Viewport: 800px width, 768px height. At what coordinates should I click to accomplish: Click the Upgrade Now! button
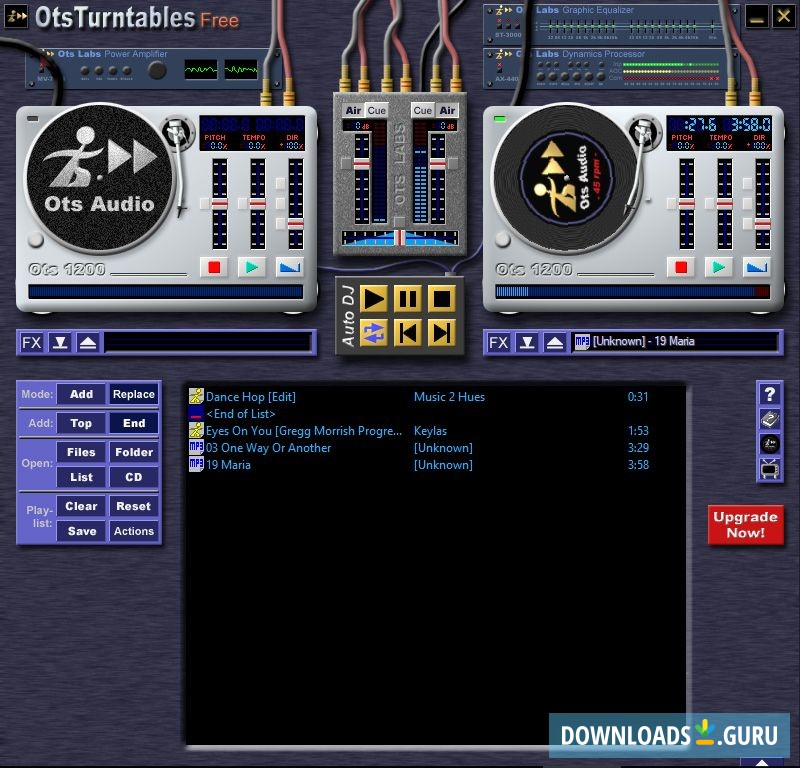tap(745, 525)
